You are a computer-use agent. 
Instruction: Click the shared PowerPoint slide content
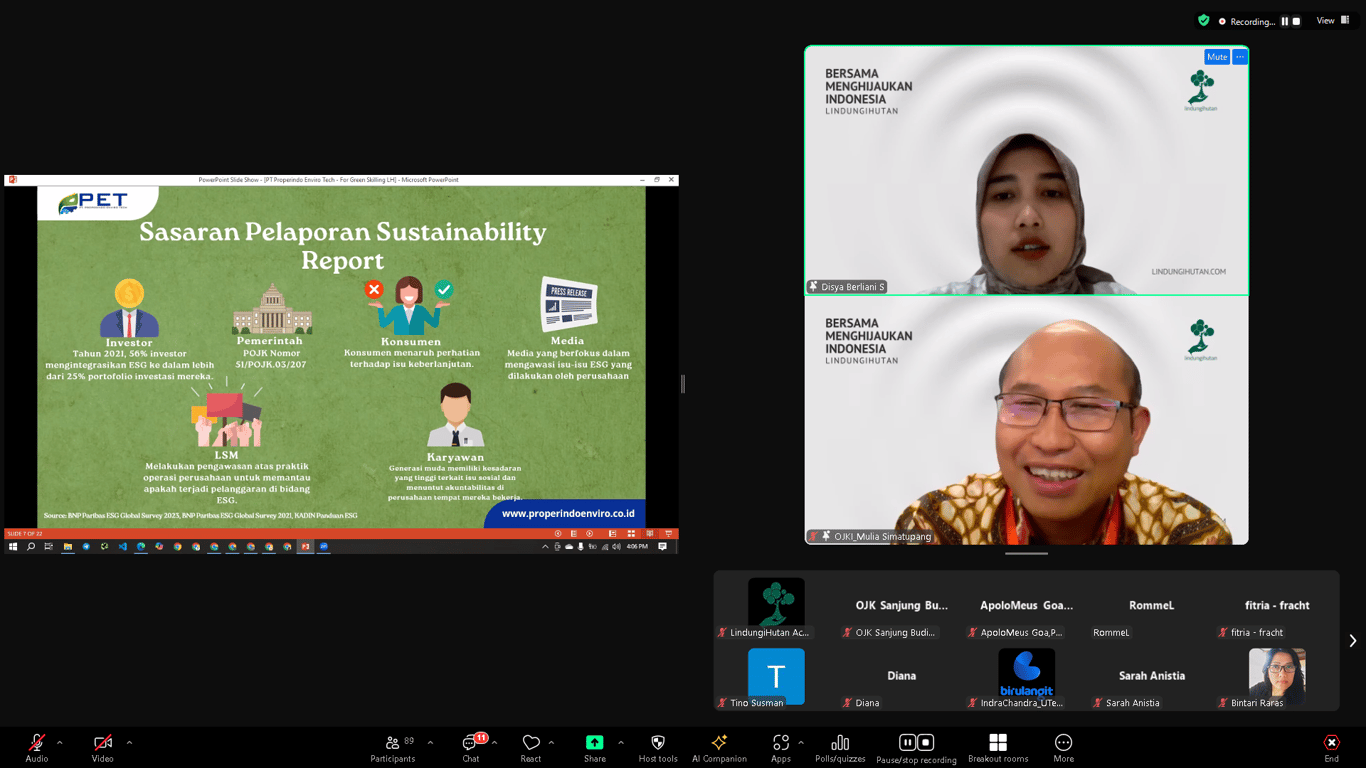[x=341, y=356]
